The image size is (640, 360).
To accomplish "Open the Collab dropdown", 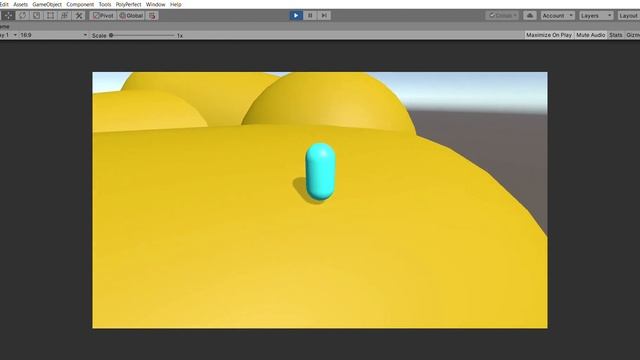I will click(502, 16).
